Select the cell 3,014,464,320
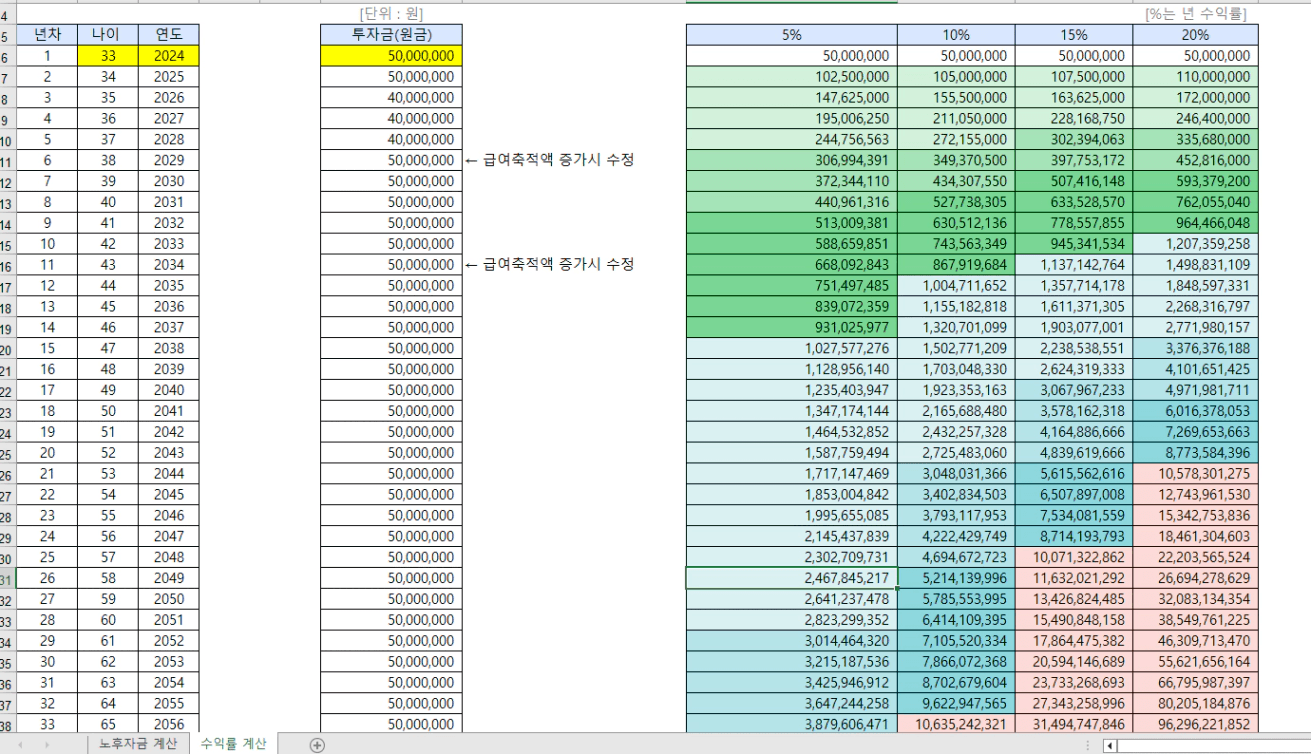Screen dimensions: 1311x754 [792, 641]
